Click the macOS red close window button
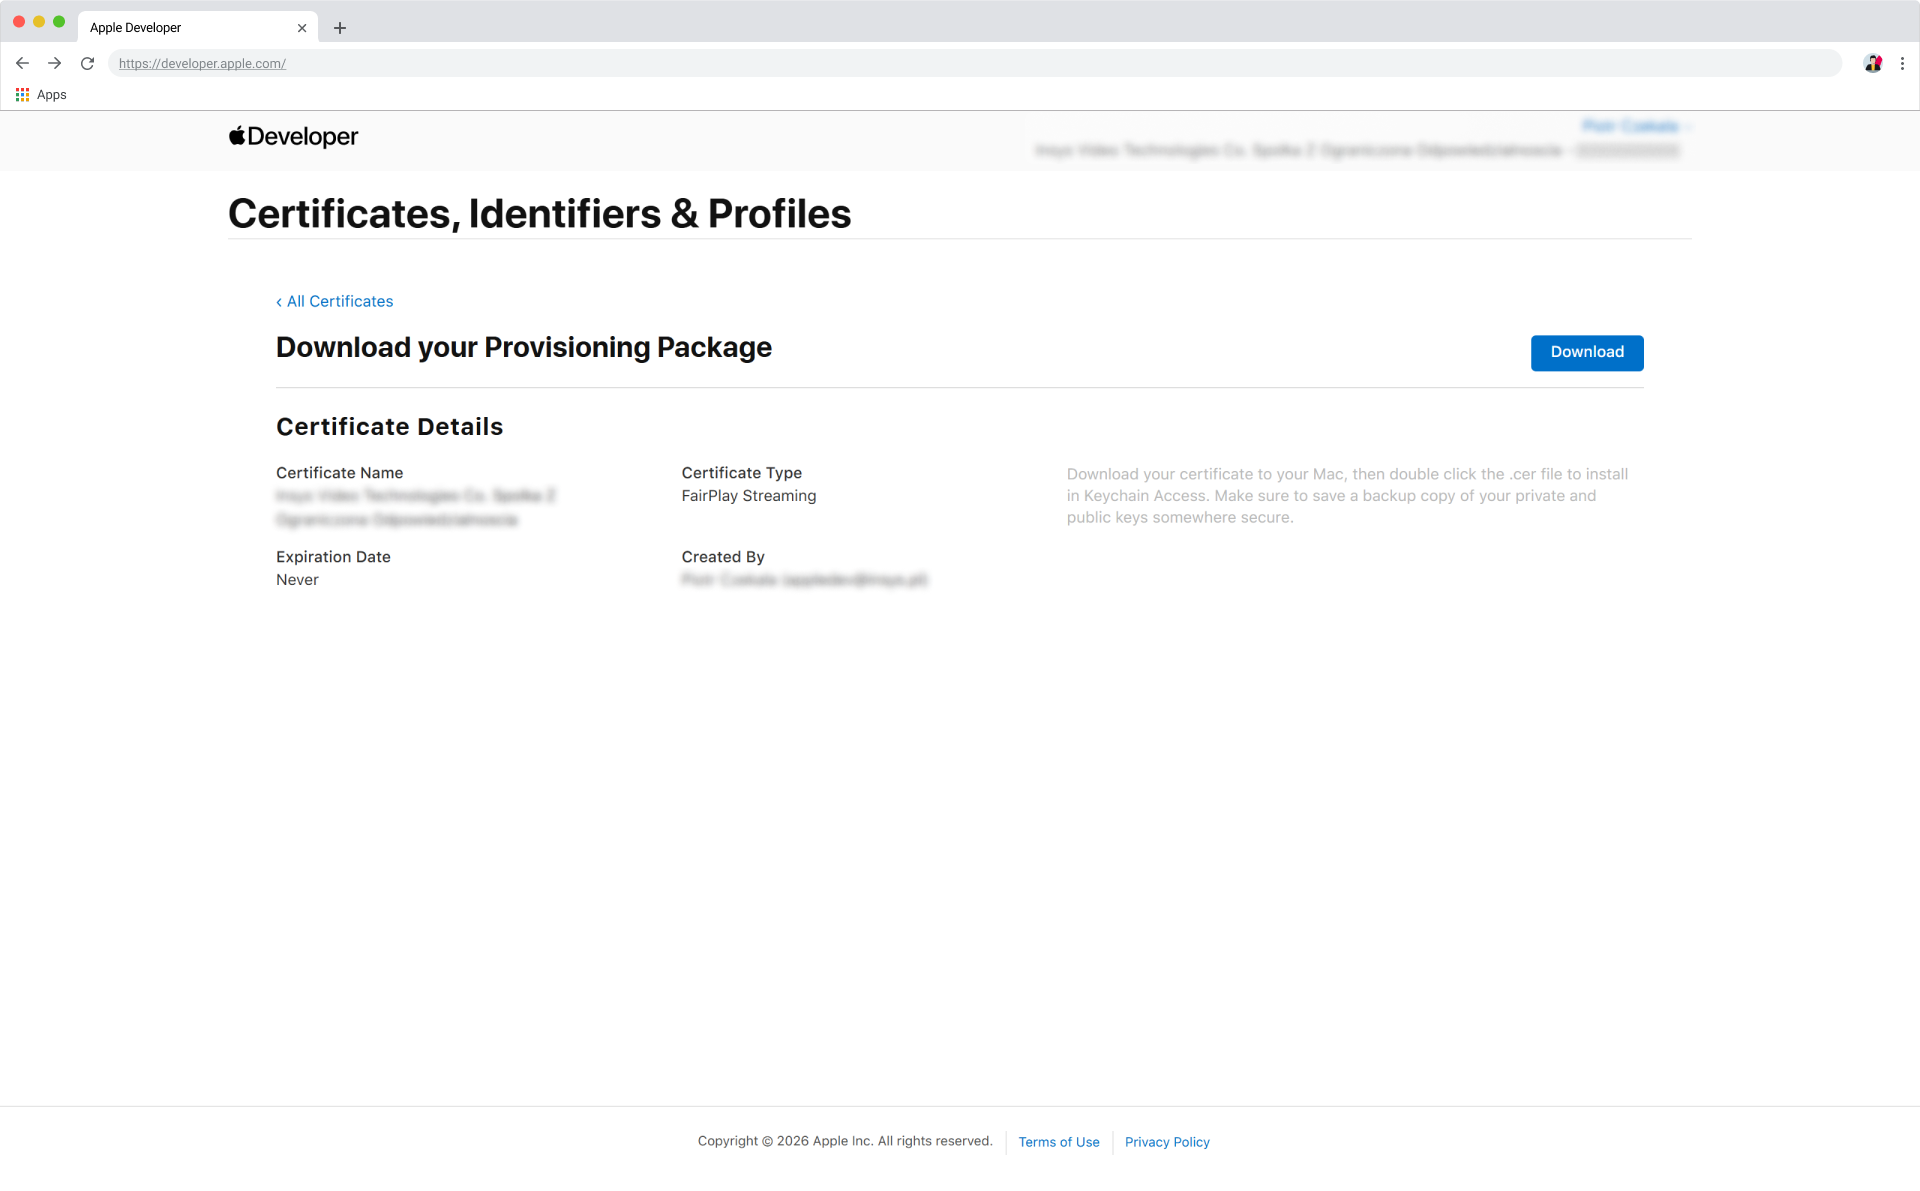Screen dimensions: 1920x1191 [19, 21]
